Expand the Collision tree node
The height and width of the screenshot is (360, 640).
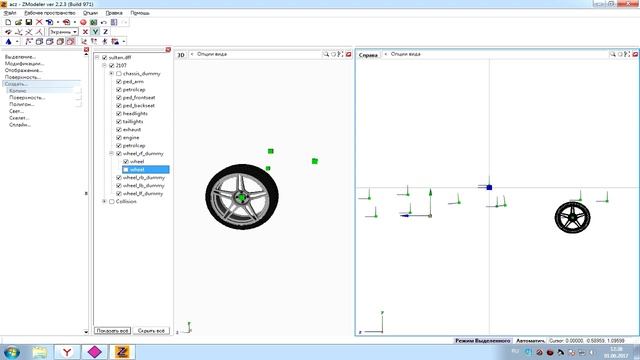[104, 202]
